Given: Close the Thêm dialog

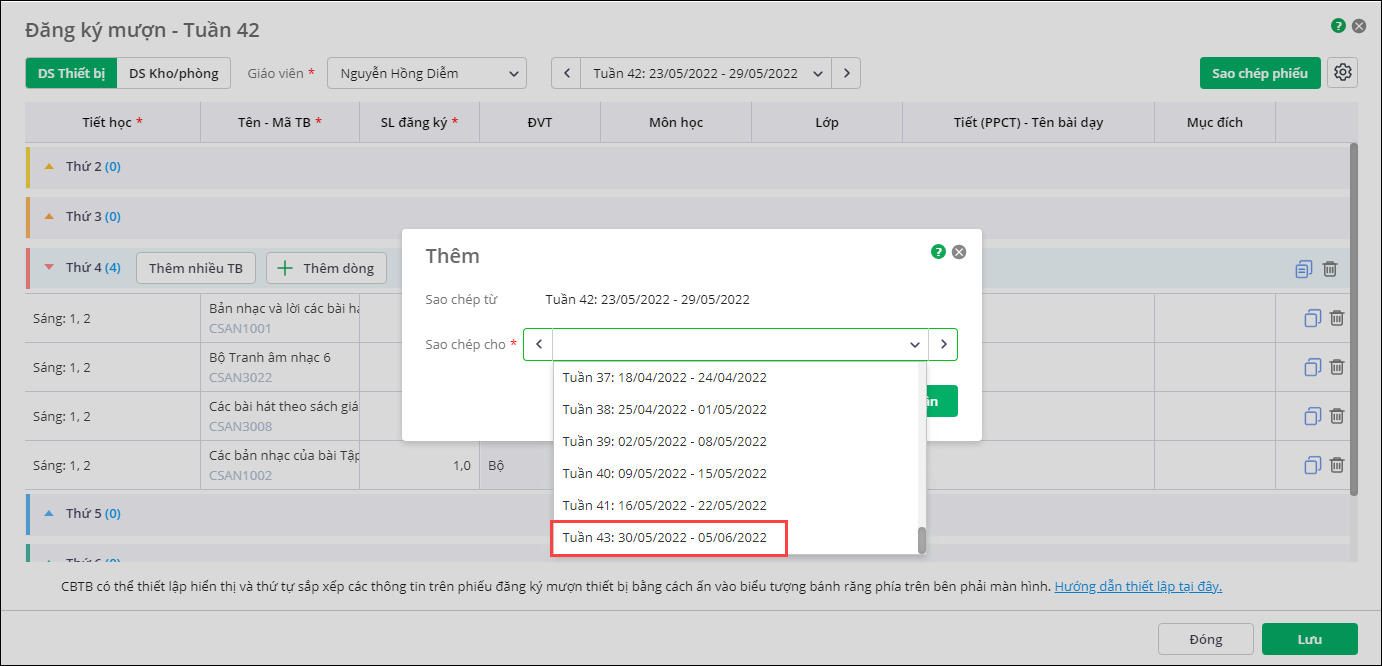Looking at the screenshot, I should pos(959,252).
